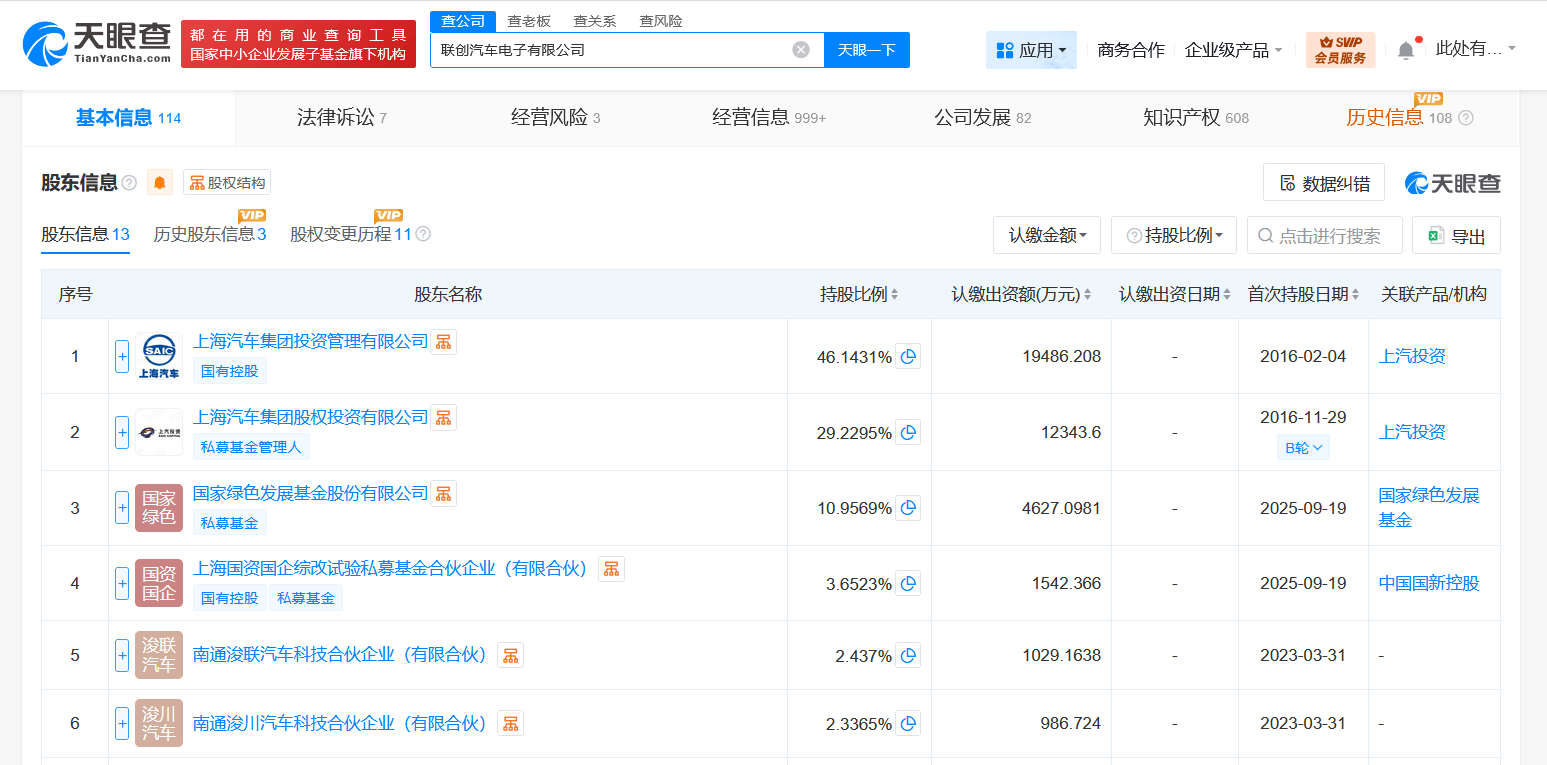
Task: Click the 导出 export button
Action: (1456, 236)
